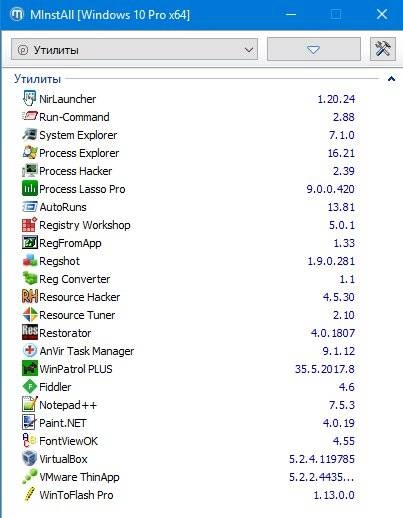Click the RegFromApp label
This screenshot has height=518, width=403.
70,243
